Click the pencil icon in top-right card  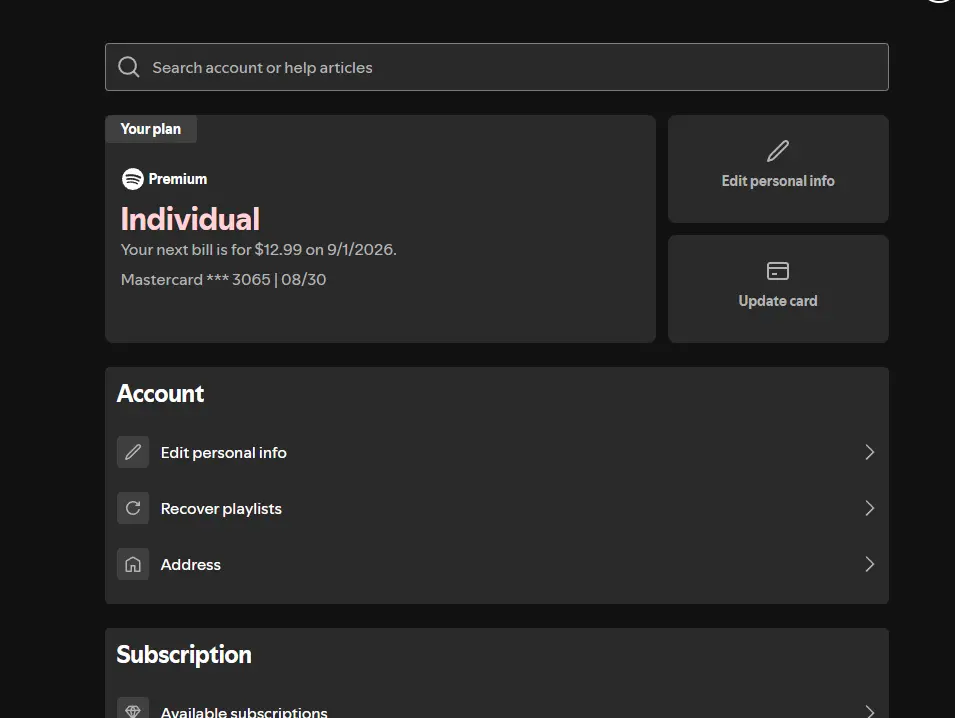click(778, 151)
